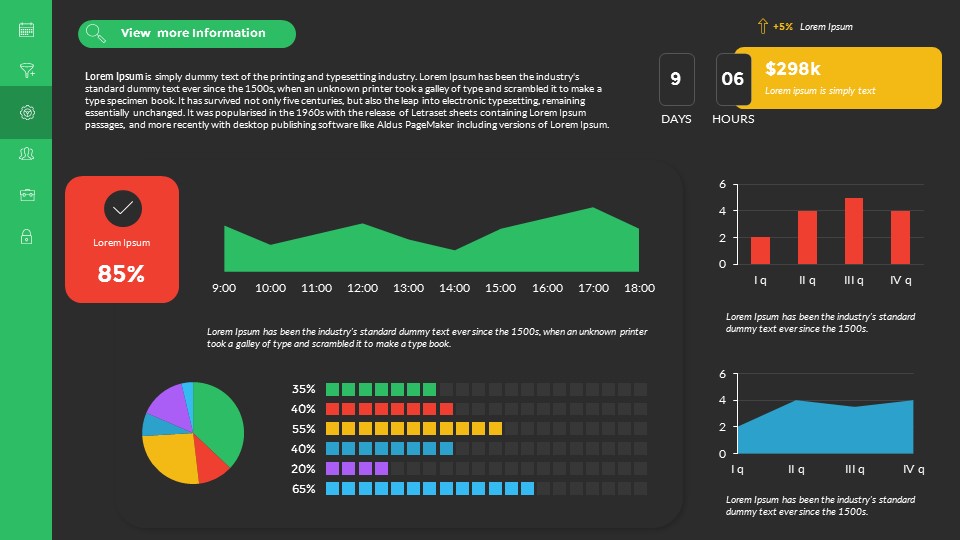This screenshot has height=540, width=960.
Task: Click the blue 40% progress bar above 20%
Action: [x=389, y=449]
